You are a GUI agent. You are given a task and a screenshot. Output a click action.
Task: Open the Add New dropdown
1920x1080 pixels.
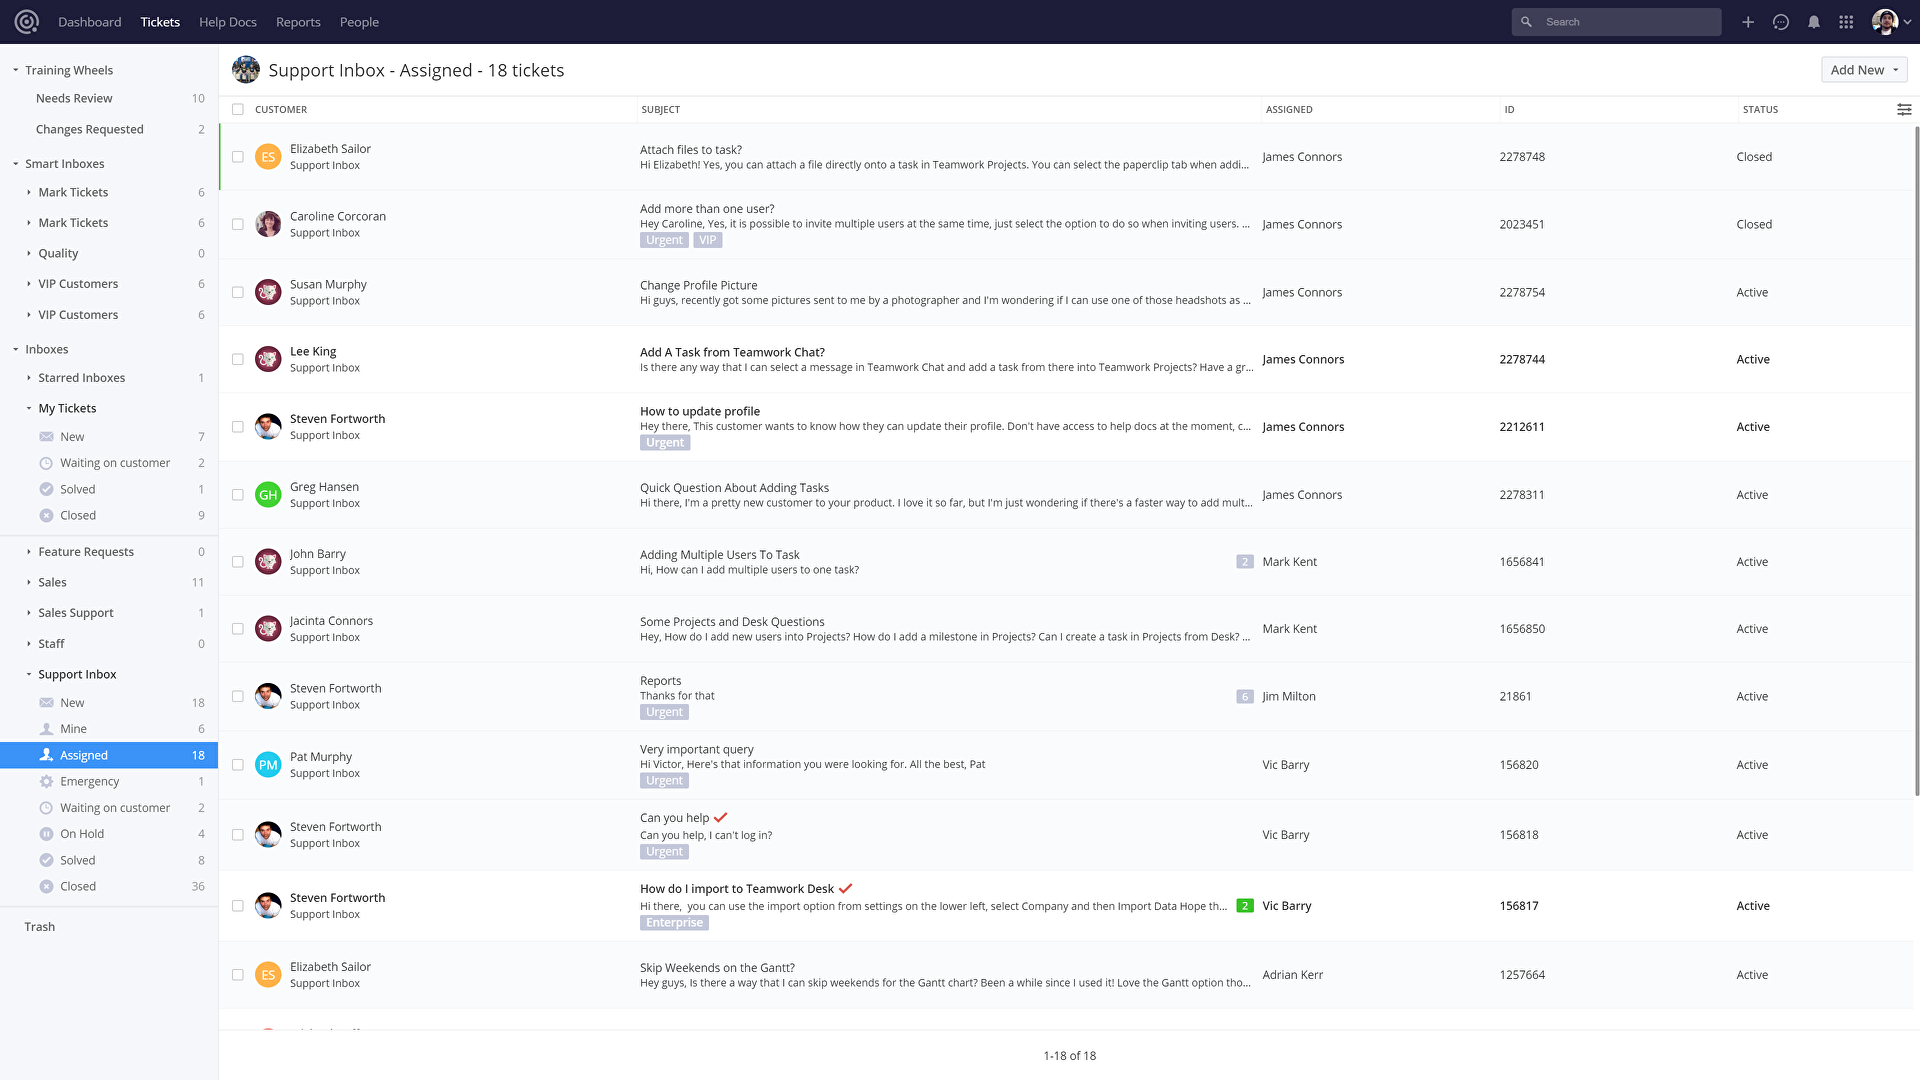pyautogui.click(x=1864, y=70)
